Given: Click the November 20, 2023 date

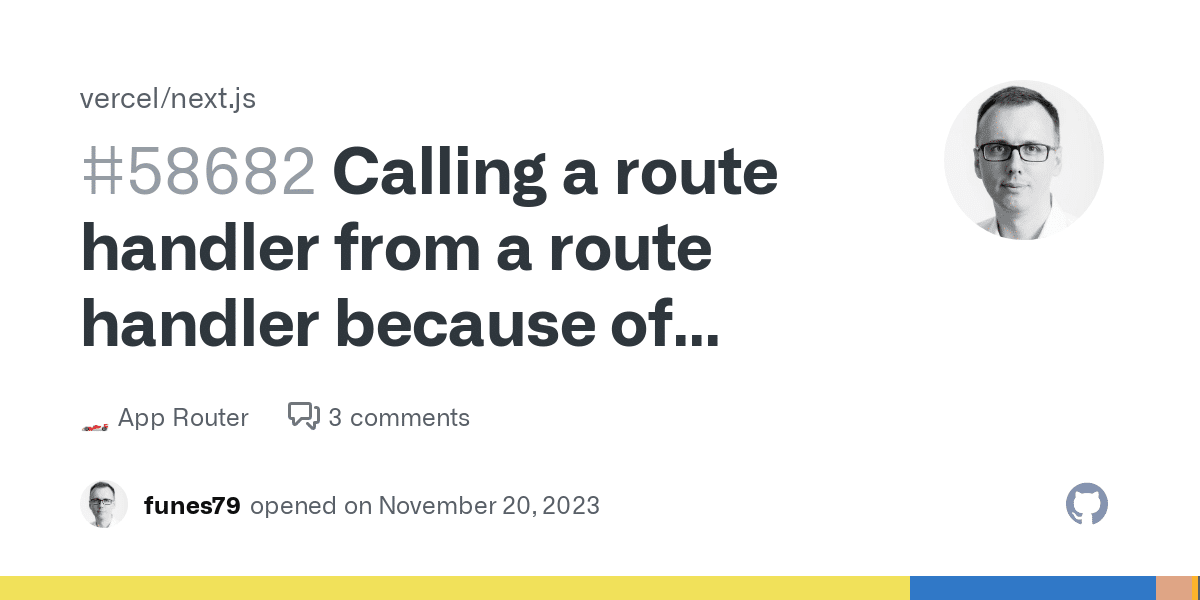Looking at the screenshot, I should 489,506.
